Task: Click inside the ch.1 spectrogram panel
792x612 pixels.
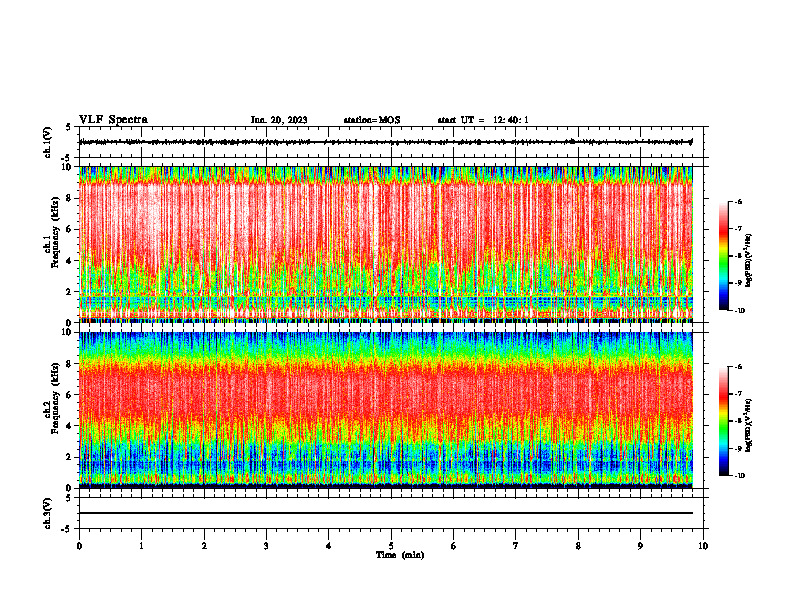Action: pos(386,244)
